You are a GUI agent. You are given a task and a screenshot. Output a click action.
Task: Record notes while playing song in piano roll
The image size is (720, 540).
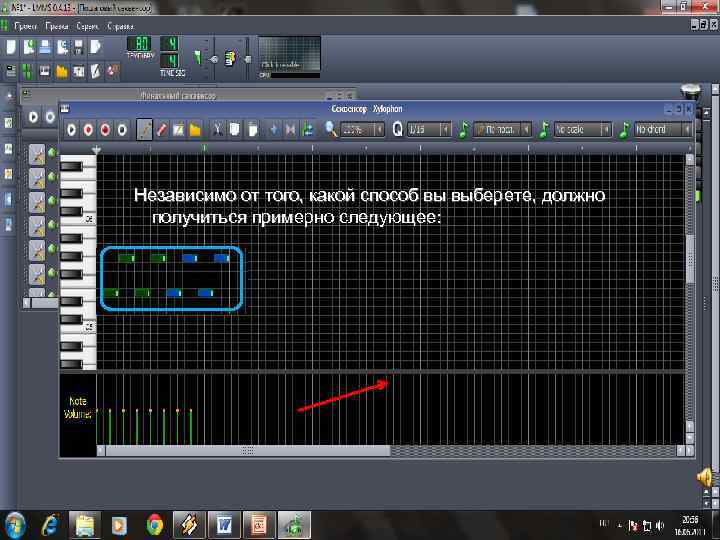tap(105, 130)
